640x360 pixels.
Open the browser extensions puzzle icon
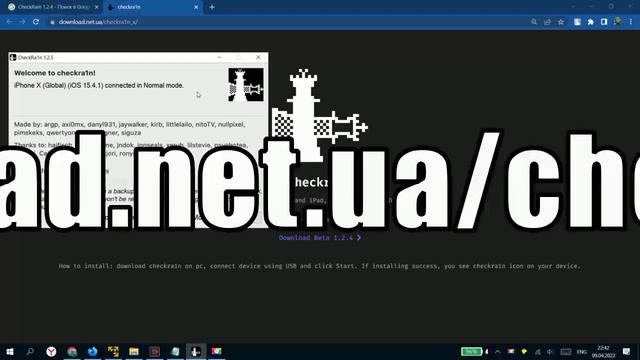pyautogui.click(x=591, y=22)
